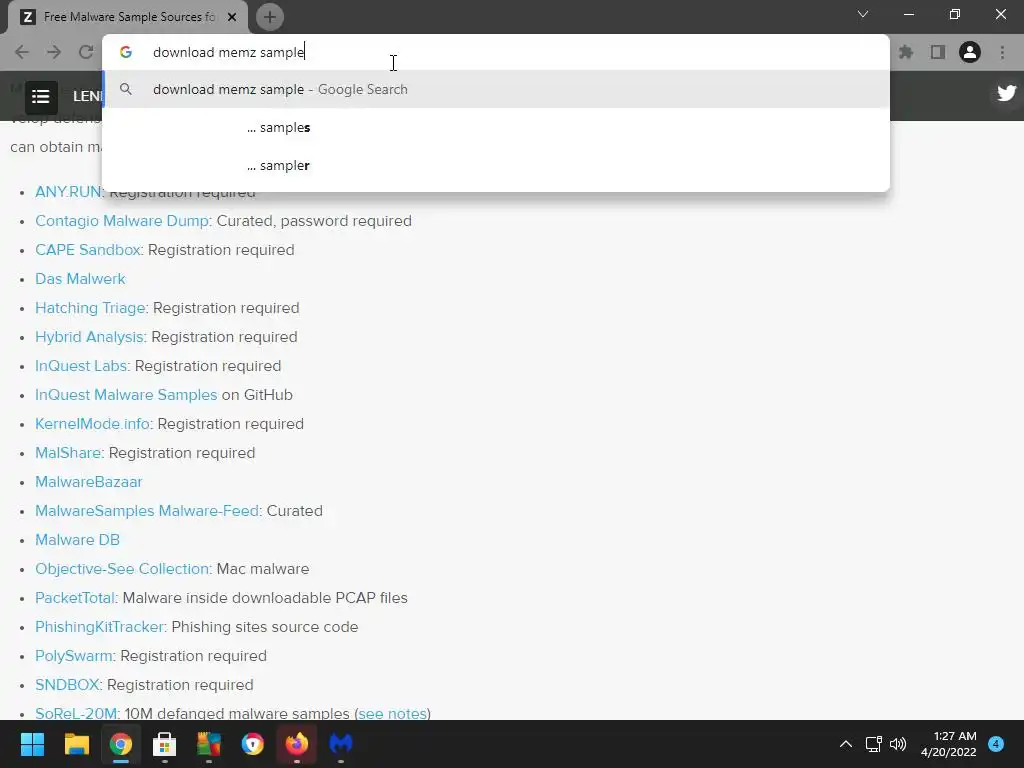
Task: Open the MalShare link
Action: click(x=68, y=453)
